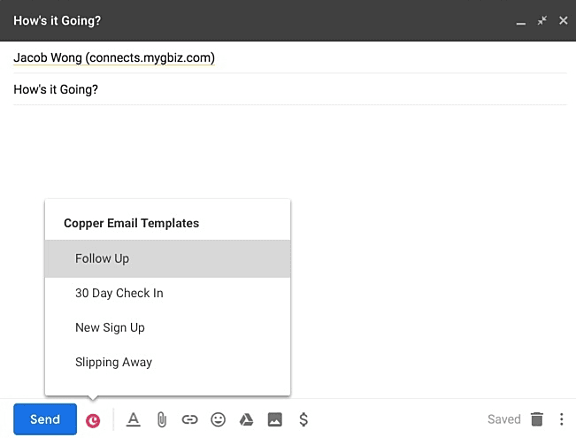Discard draft with trash icon
This screenshot has width=576, height=445.
(x=537, y=419)
